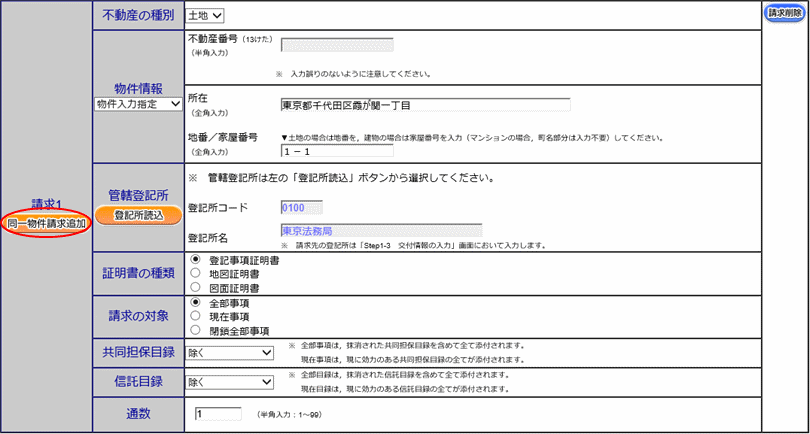The width and height of the screenshot is (810, 434).
Task: Click the 所在 address input field
Action: click(426, 105)
